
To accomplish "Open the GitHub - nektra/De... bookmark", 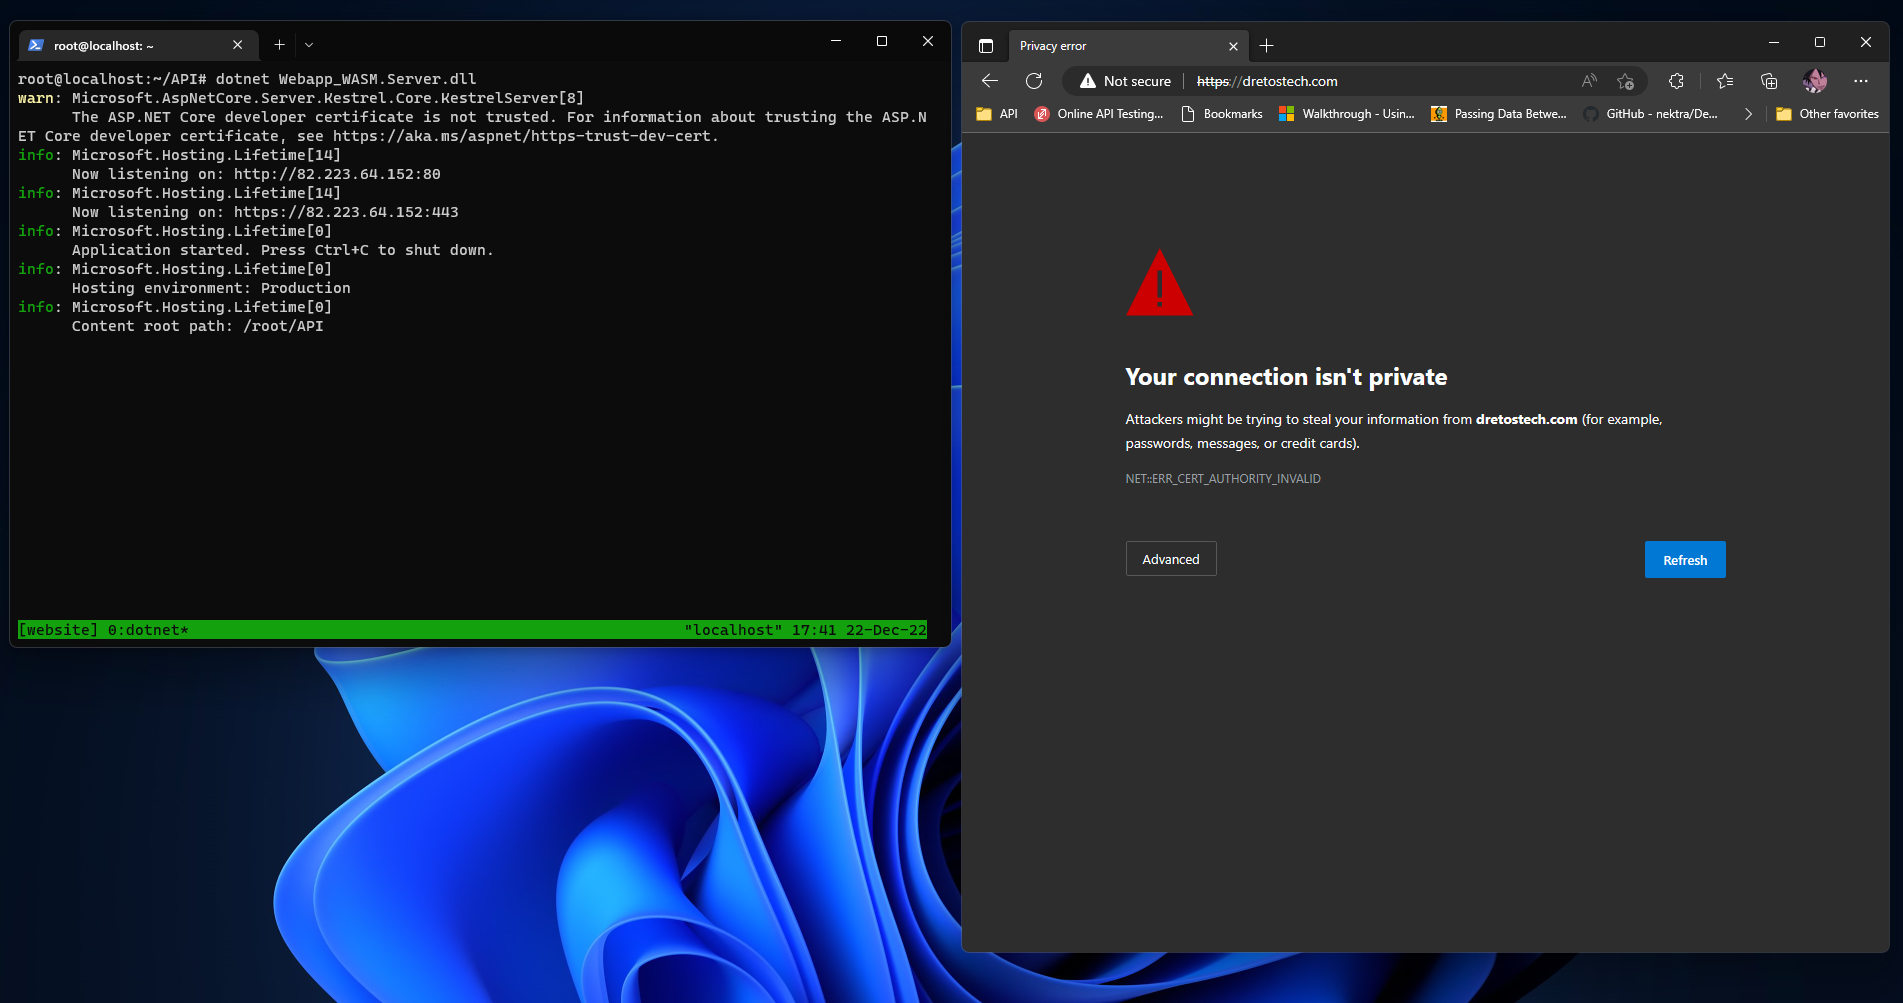I will (1651, 114).
